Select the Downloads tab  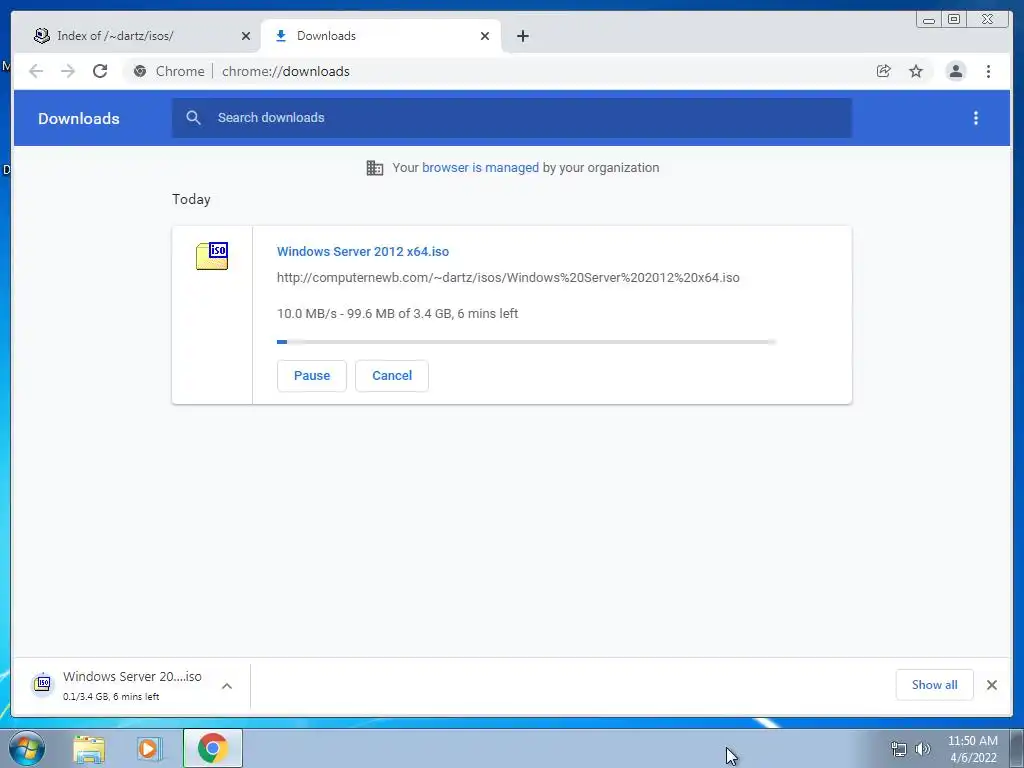click(x=381, y=36)
